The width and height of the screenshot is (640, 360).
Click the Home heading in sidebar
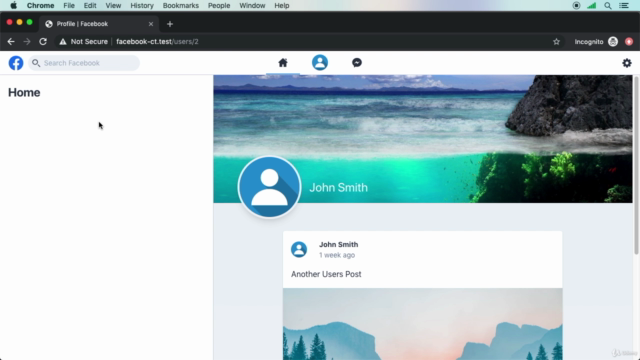pyautogui.click(x=24, y=93)
